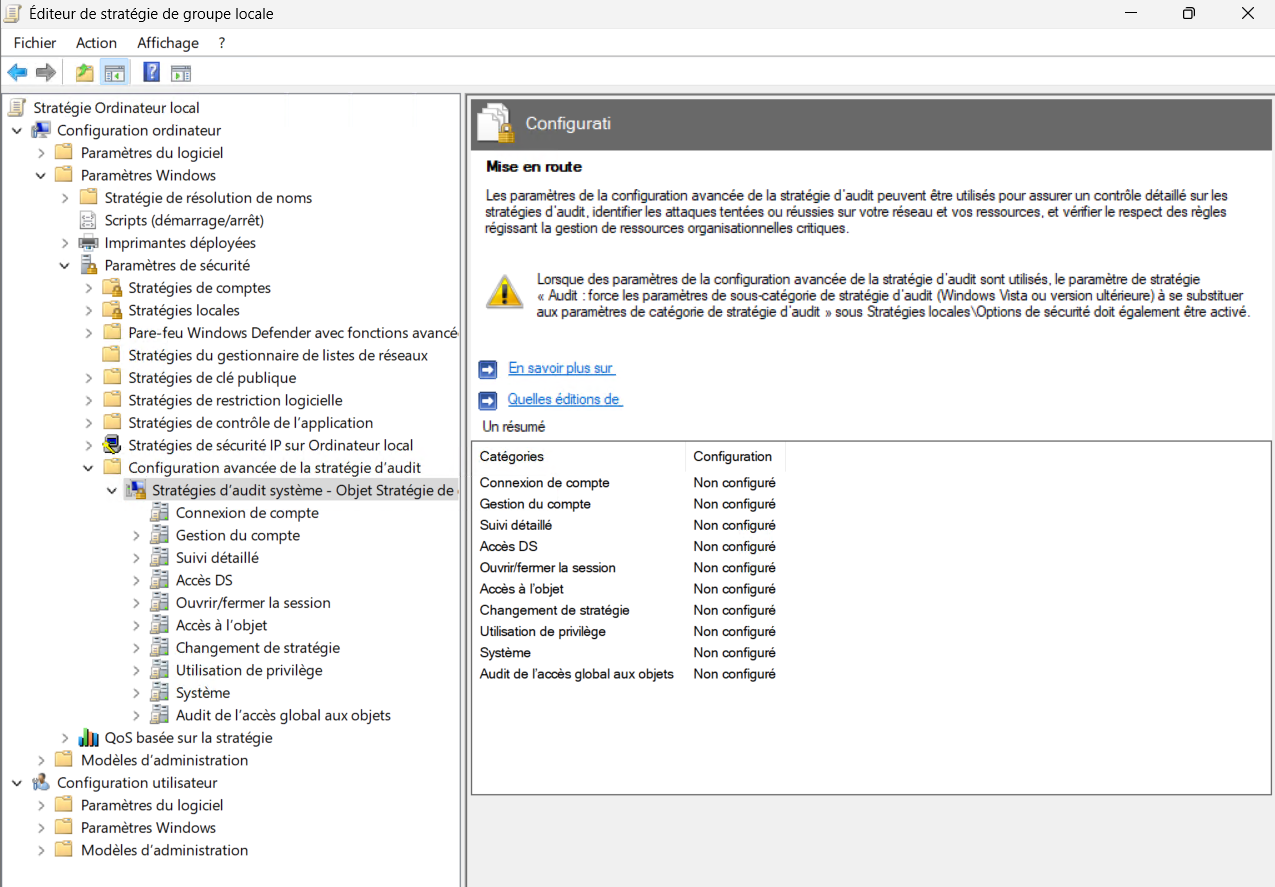1275x887 pixels.
Task: Go up one level with folder icon
Action: [x=85, y=72]
